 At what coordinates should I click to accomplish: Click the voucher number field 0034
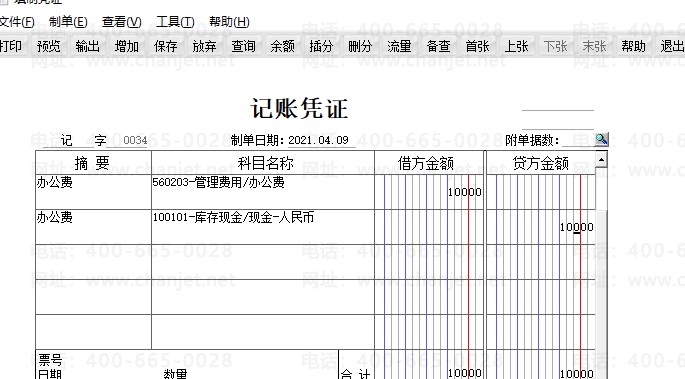135,140
